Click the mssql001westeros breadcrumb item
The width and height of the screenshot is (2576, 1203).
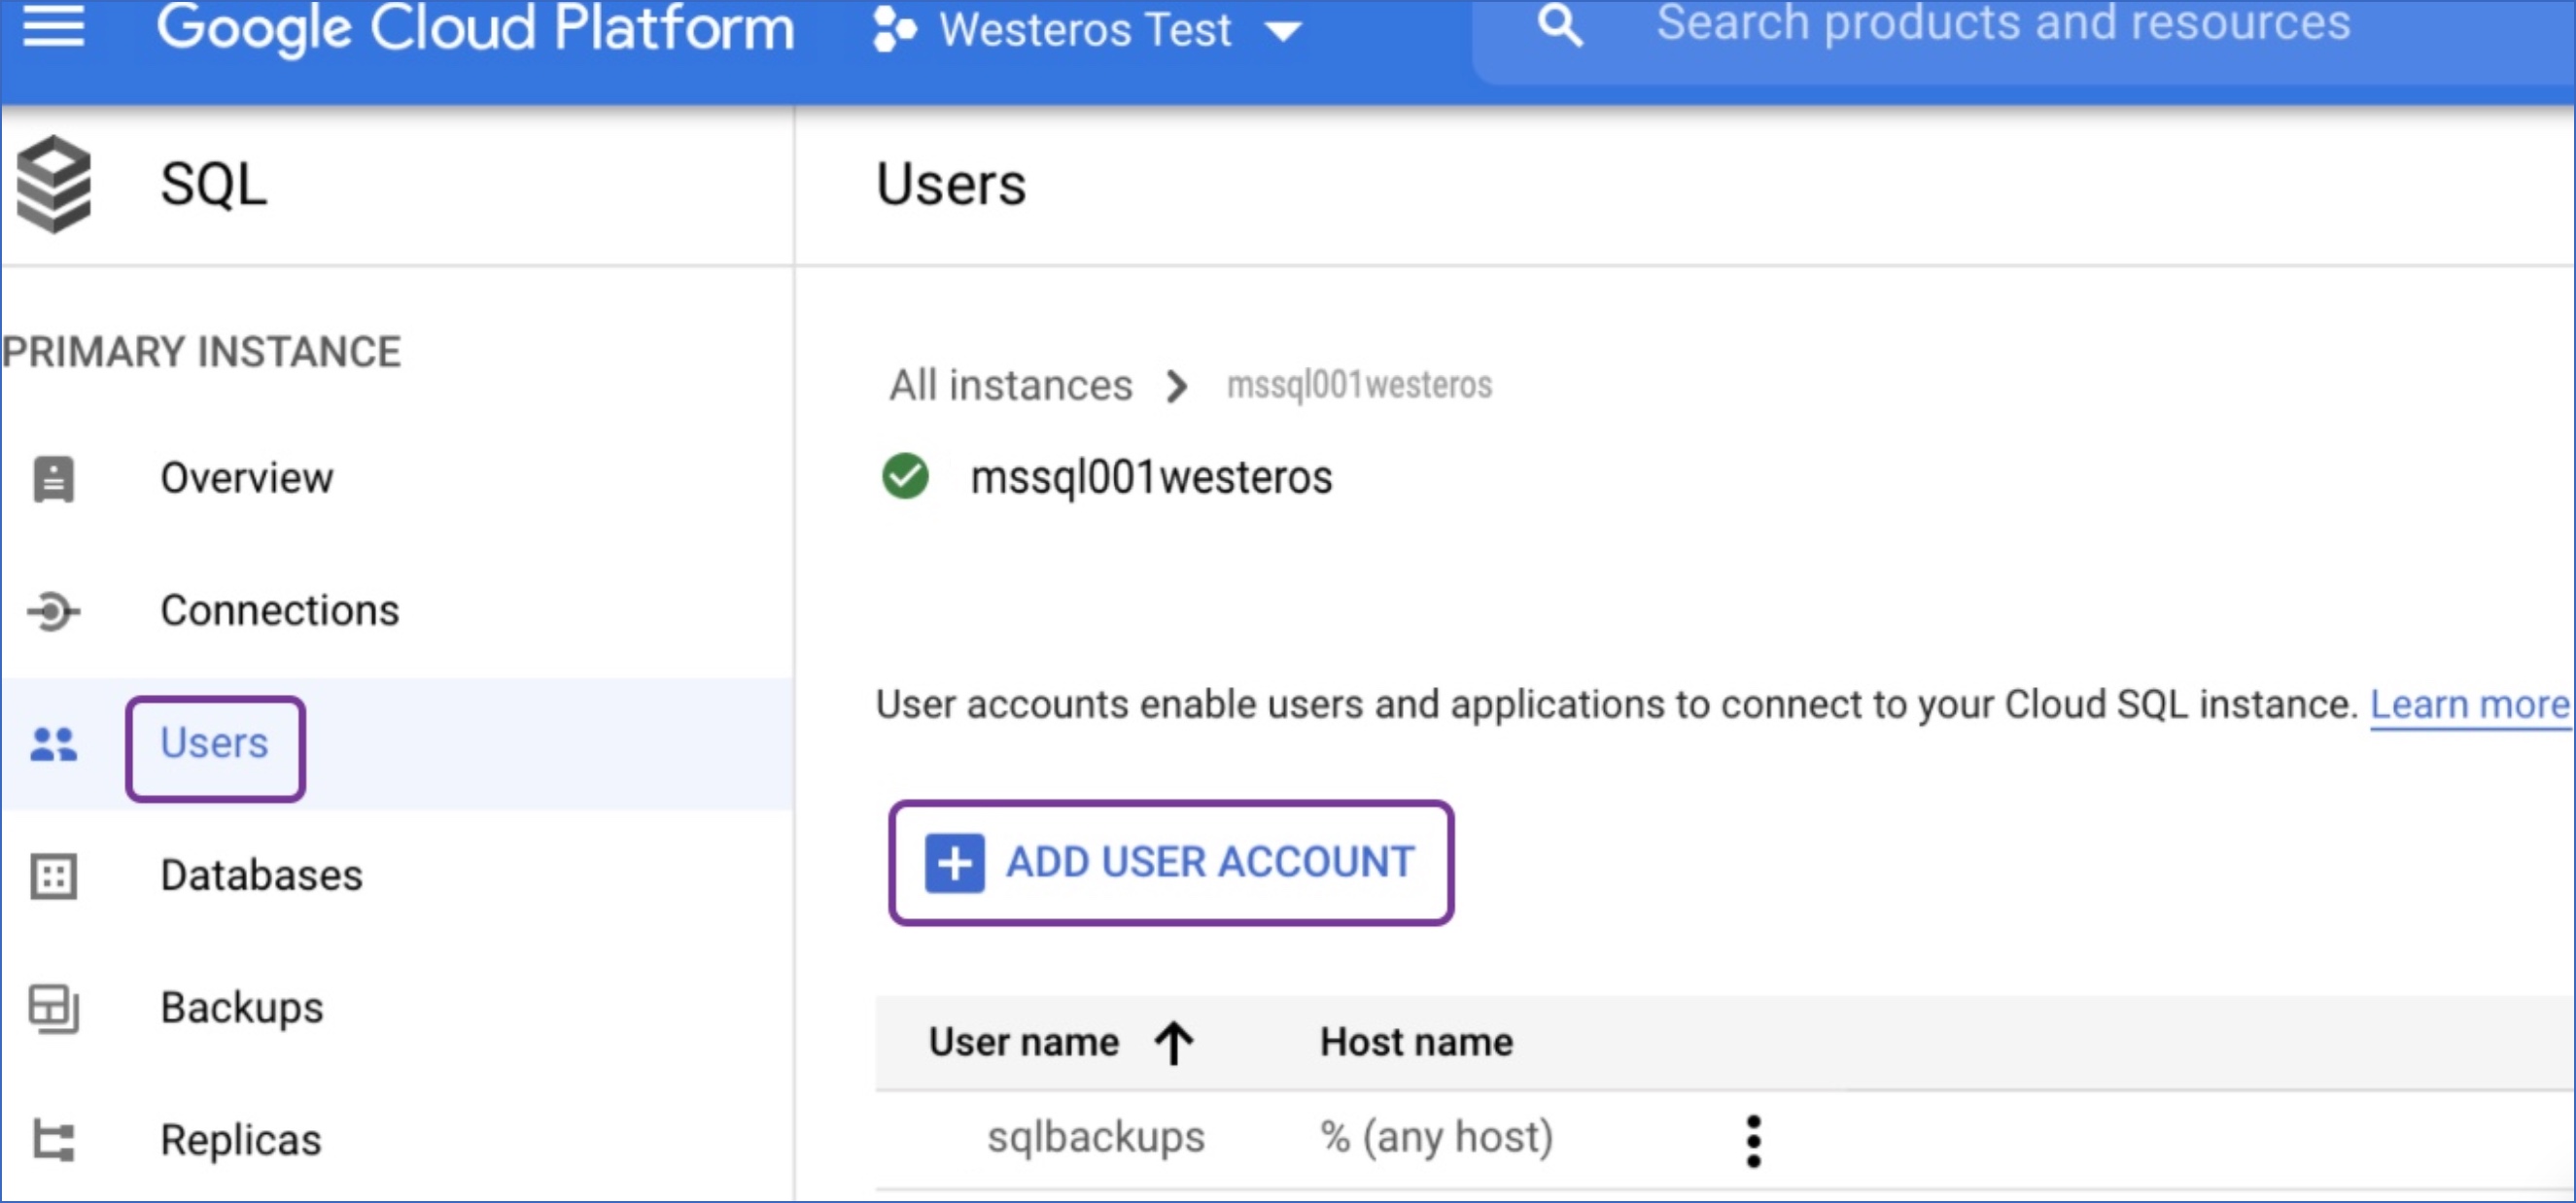(x=1359, y=385)
